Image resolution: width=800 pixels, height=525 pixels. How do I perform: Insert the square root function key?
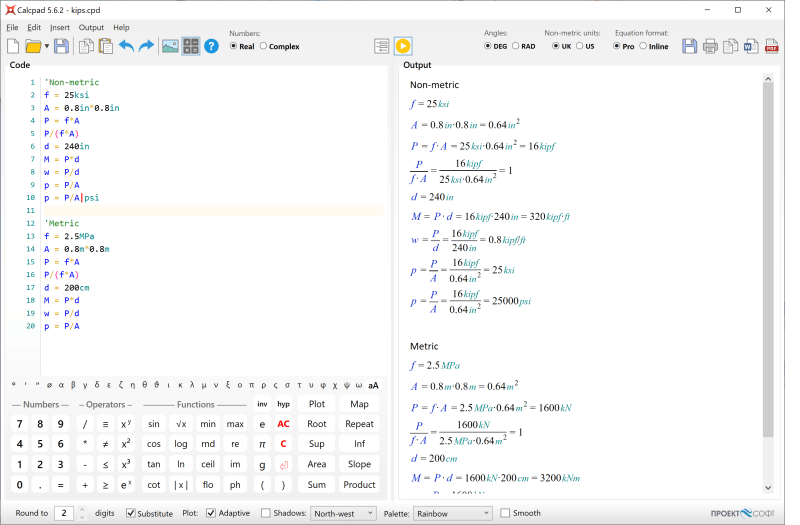[x=181, y=424]
